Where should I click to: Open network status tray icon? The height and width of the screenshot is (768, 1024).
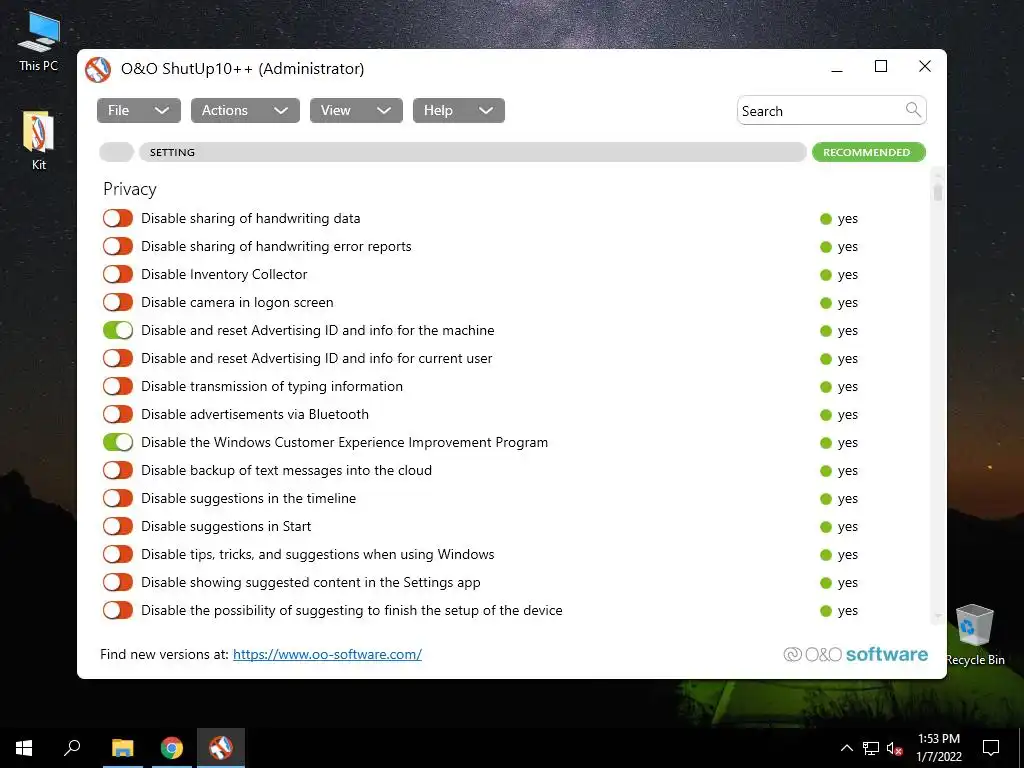click(x=871, y=748)
